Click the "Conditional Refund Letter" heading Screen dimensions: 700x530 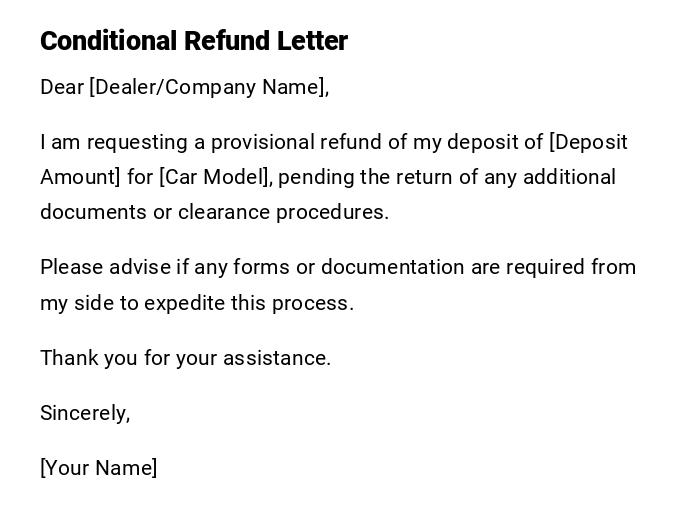(x=193, y=41)
